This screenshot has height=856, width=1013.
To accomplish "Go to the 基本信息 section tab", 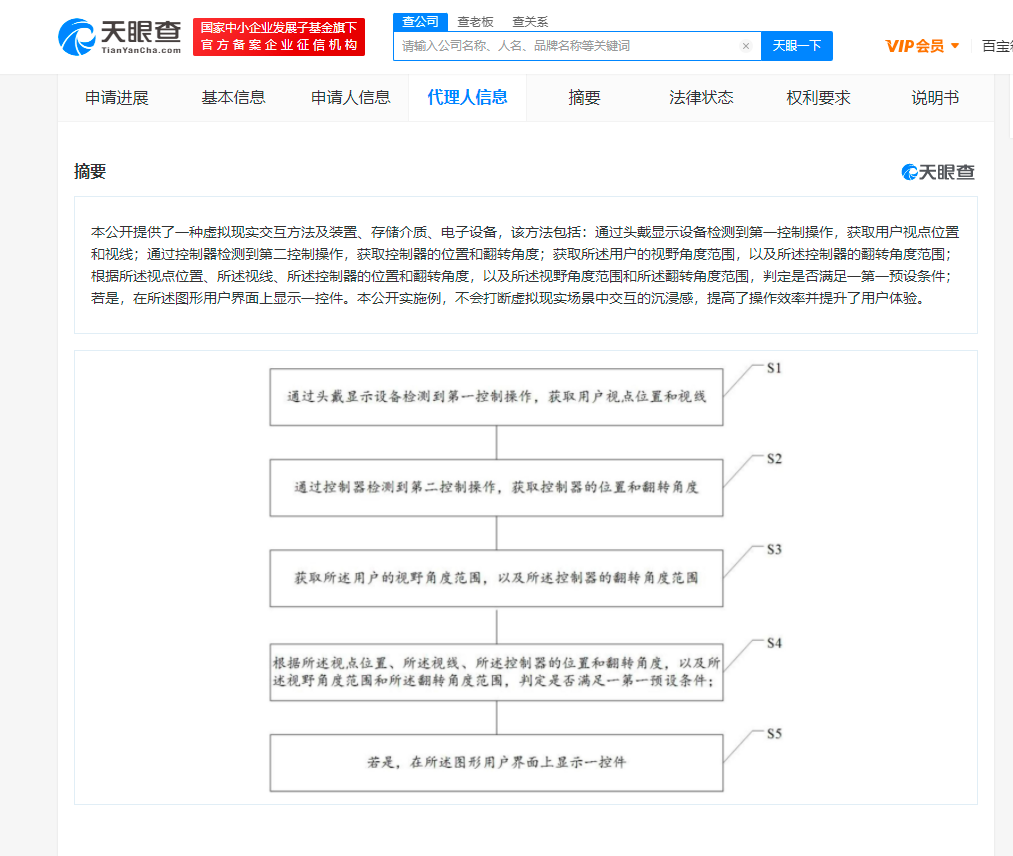I will (233, 98).
